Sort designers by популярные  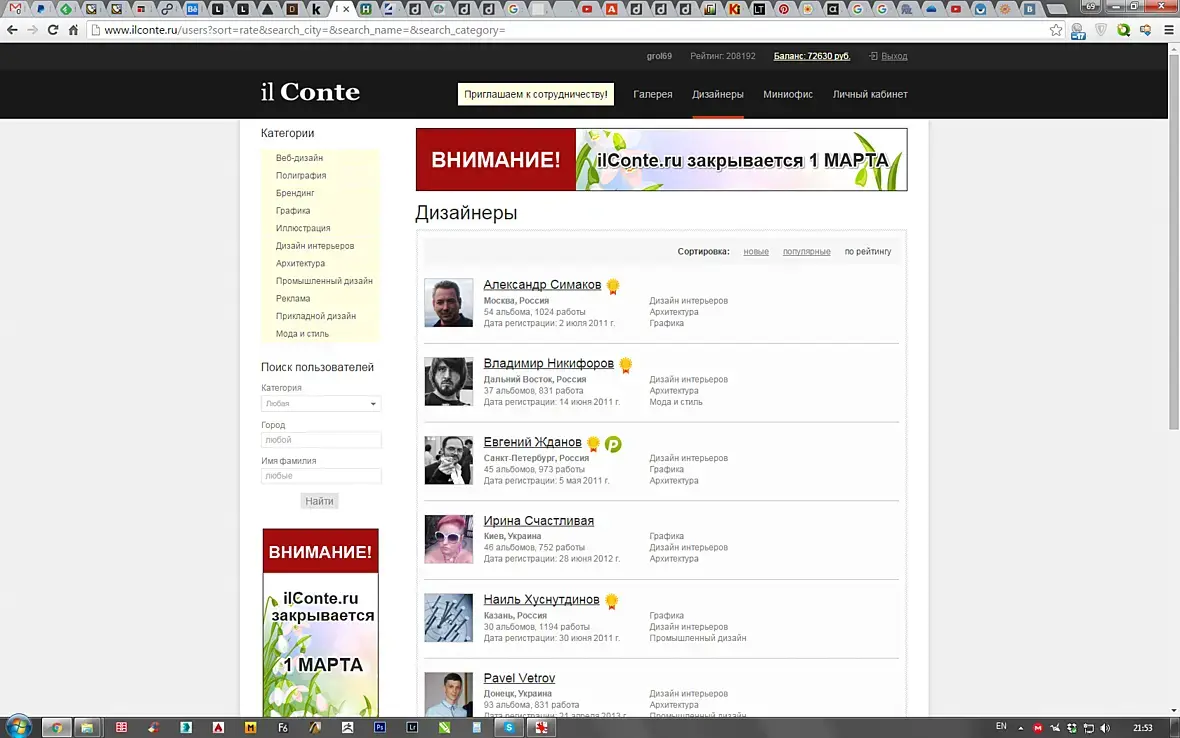(806, 251)
